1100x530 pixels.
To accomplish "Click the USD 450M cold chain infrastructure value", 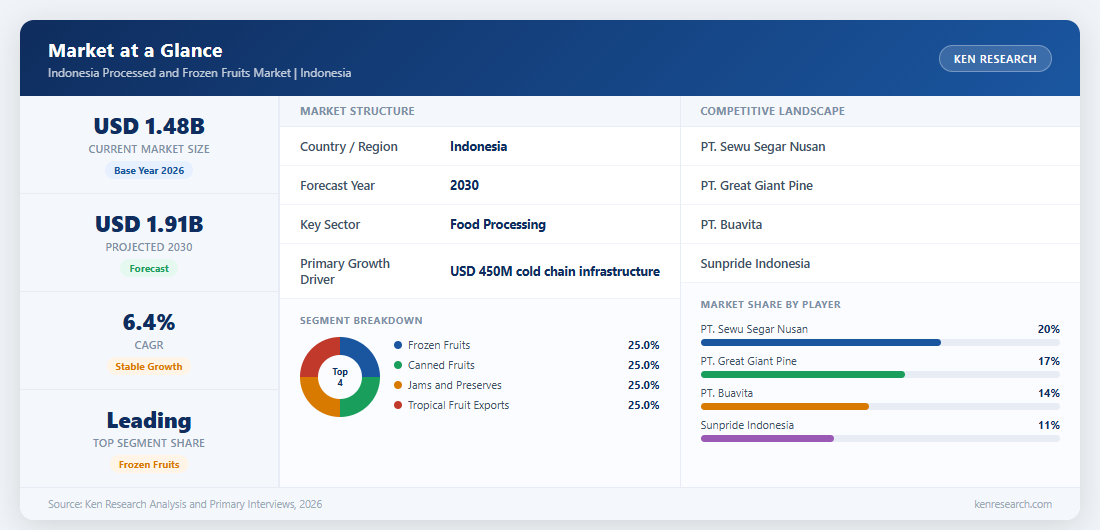I will point(555,272).
